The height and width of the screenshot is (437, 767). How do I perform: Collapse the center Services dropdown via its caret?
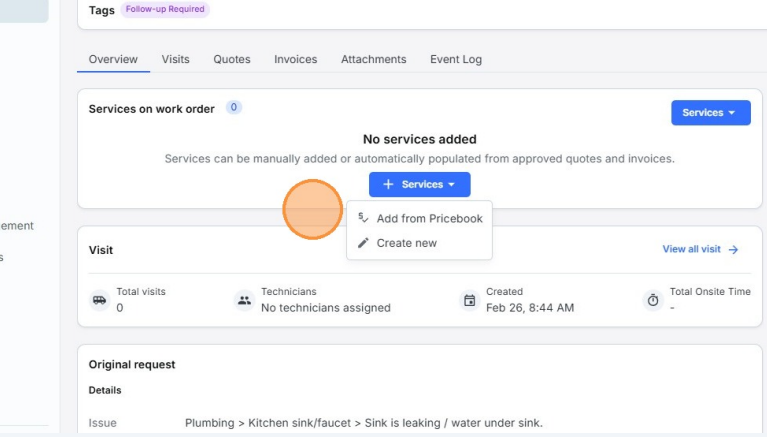tap(452, 185)
